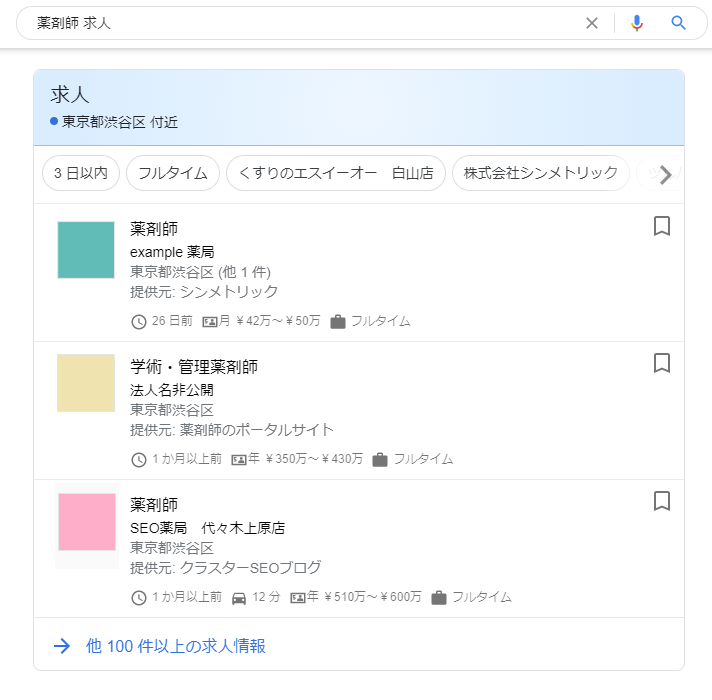Screen dimensions: 712x700
Task: Click in the 薬剤師 求人 search field
Action: click(300, 23)
